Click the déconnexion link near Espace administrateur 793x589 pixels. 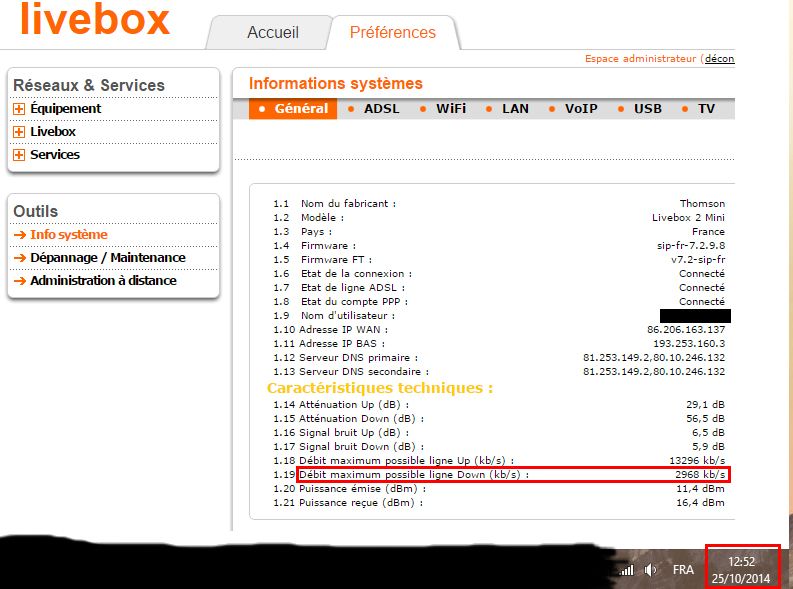click(x=720, y=59)
